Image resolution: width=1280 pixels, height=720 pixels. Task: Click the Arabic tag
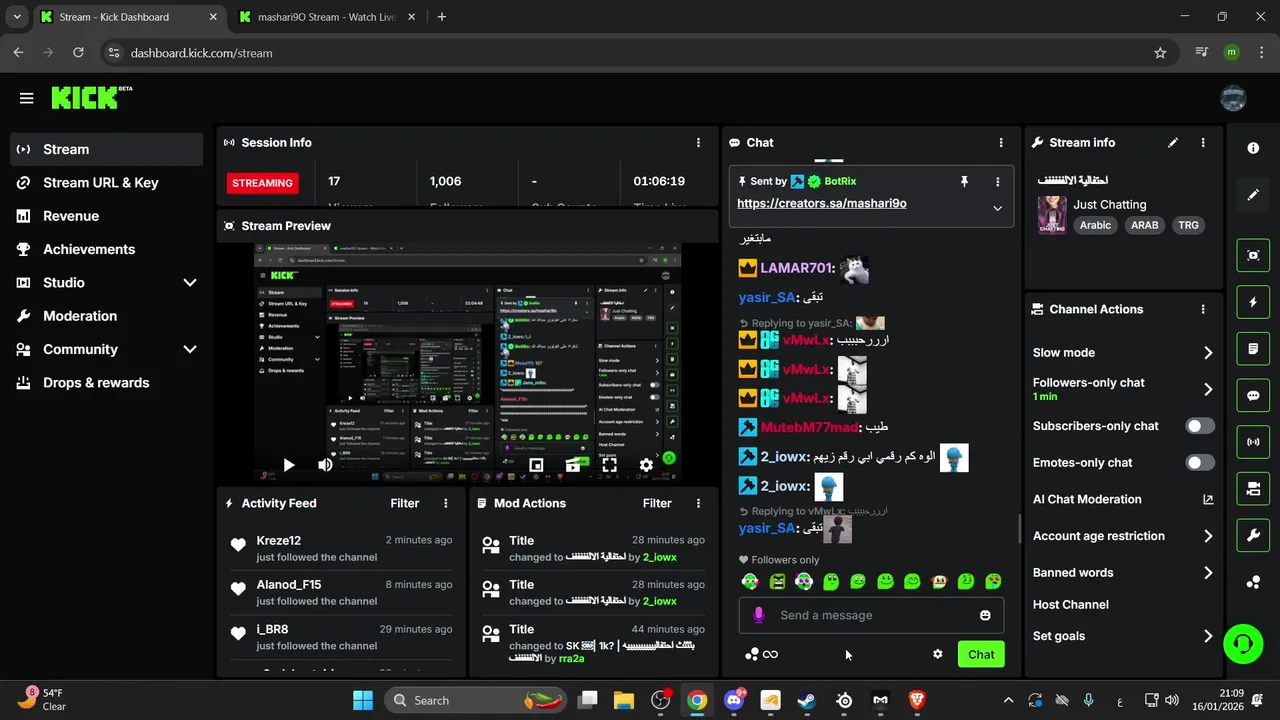pyautogui.click(x=1095, y=225)
